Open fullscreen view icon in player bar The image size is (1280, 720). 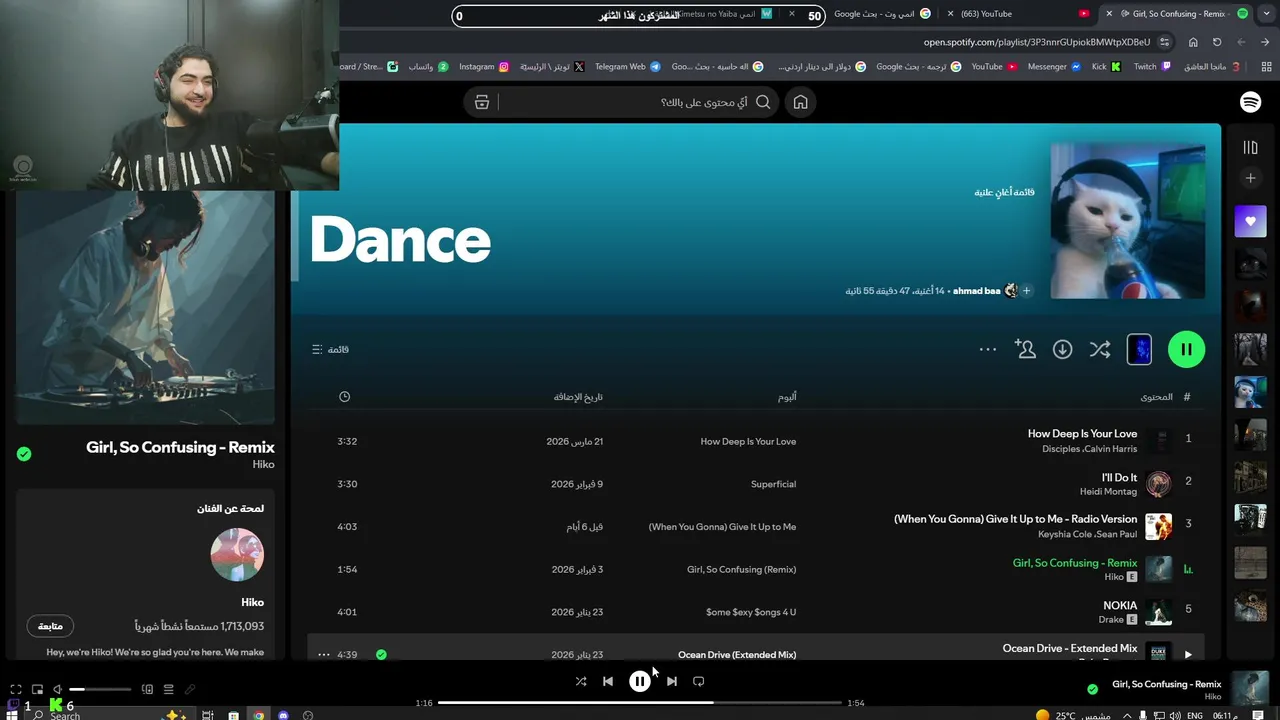coord(16,689)
